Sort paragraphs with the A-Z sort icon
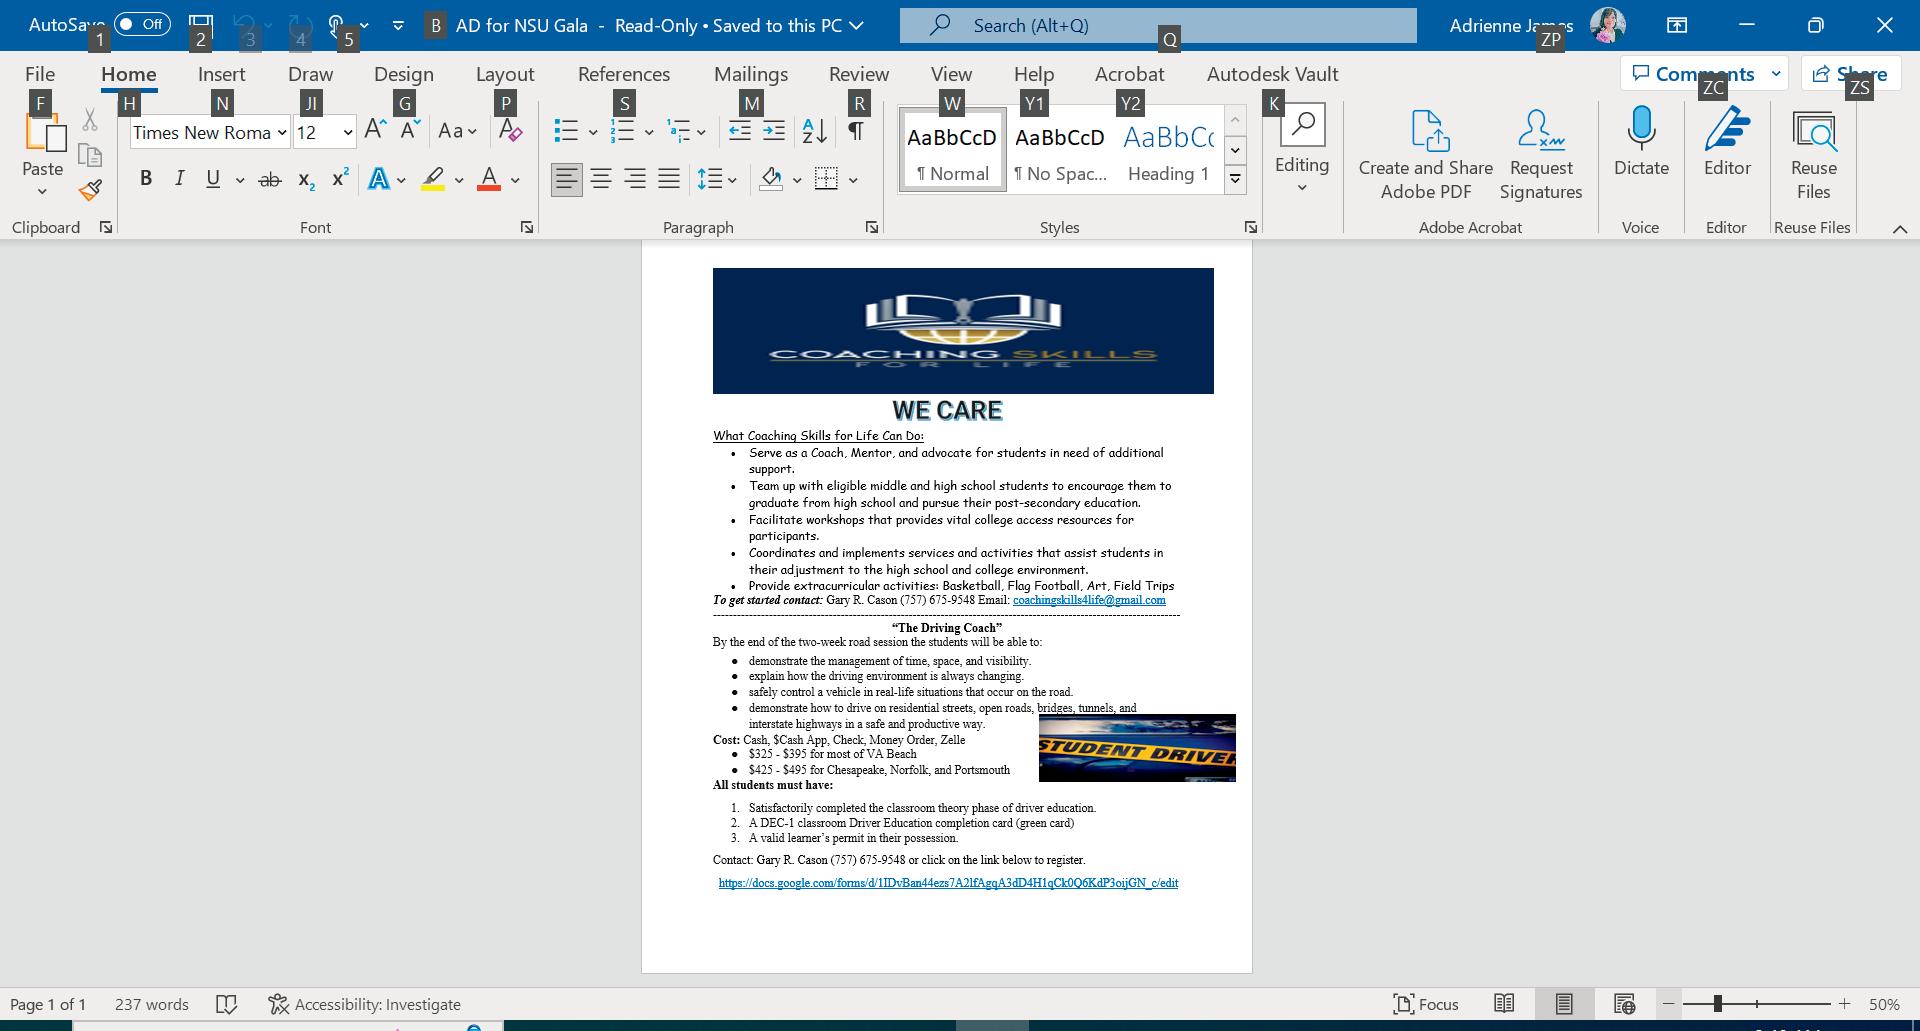The width and height of the screenshot is (1920, 1031). pyautogui.click(x=815, y=131)
